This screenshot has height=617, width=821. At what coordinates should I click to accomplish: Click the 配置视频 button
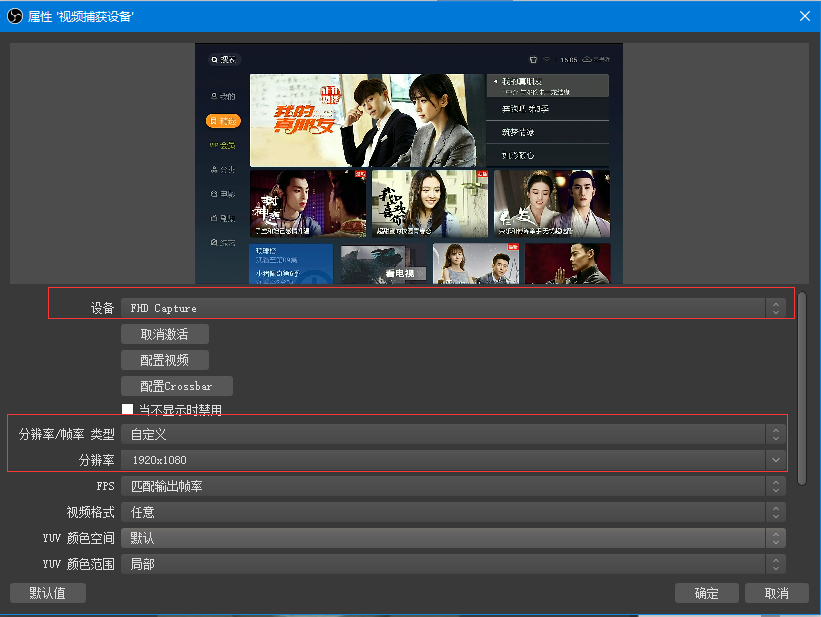point(165,360)
